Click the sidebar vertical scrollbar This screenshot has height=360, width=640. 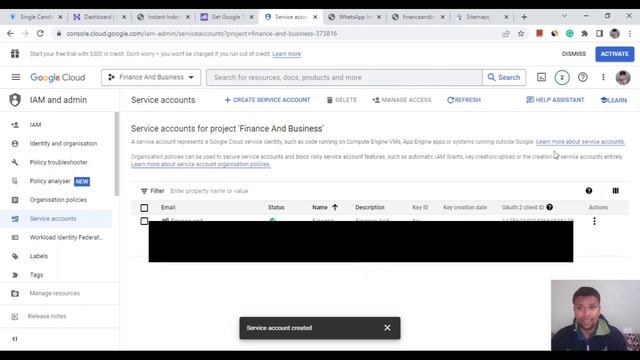tap(117, 154)
